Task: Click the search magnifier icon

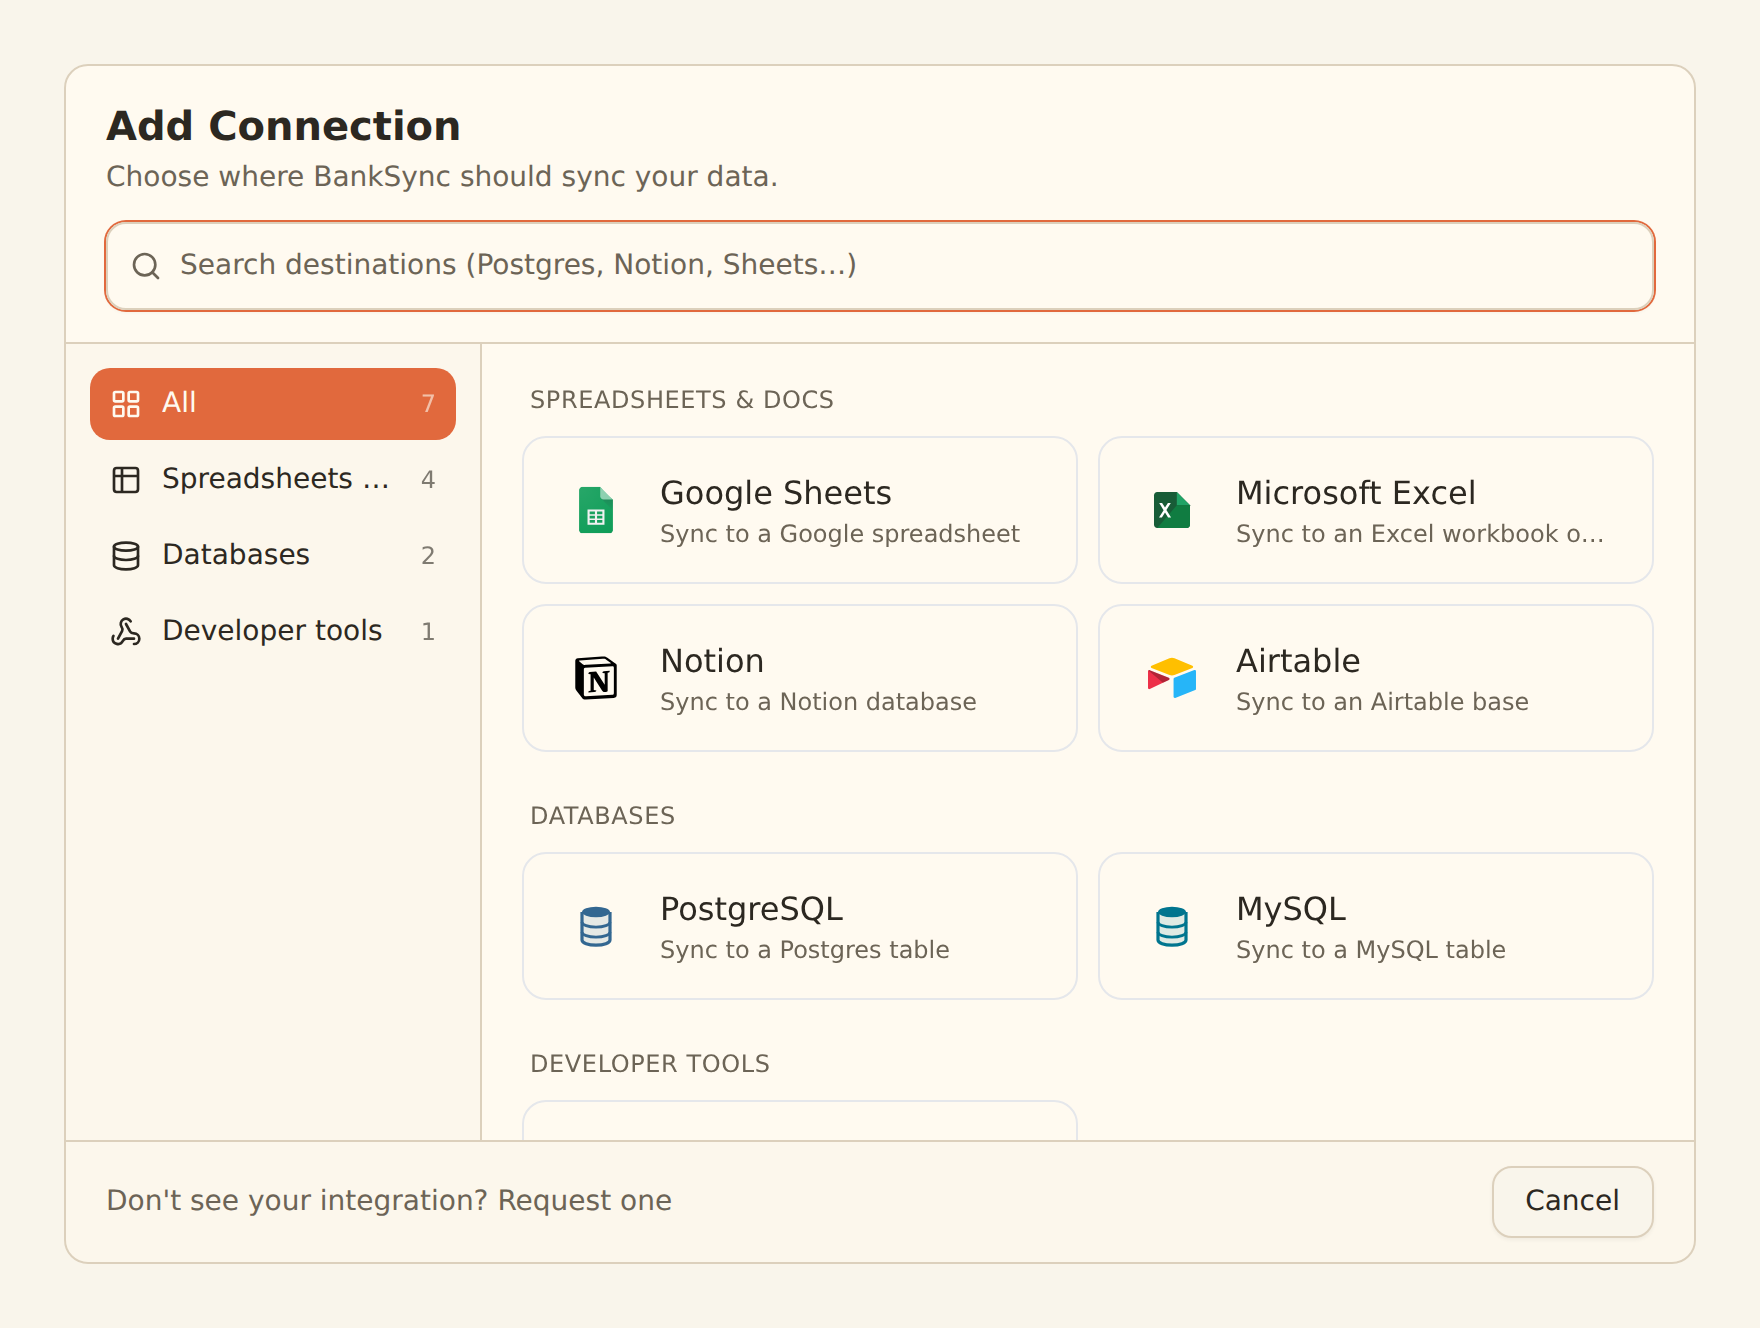Action: 146,266
